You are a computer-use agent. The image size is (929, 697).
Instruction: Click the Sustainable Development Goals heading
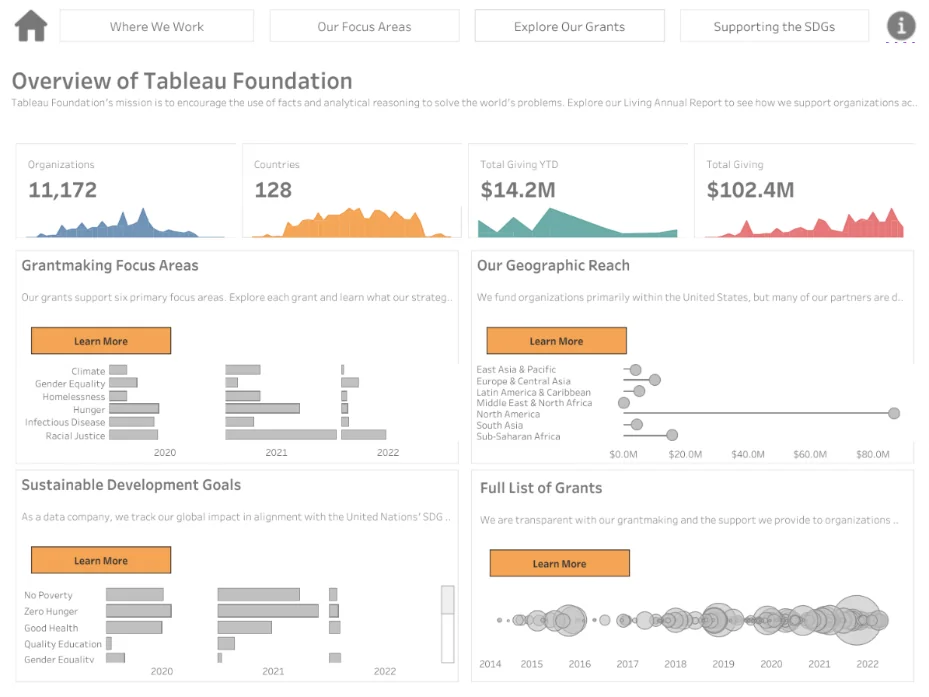tap(131, 485)
